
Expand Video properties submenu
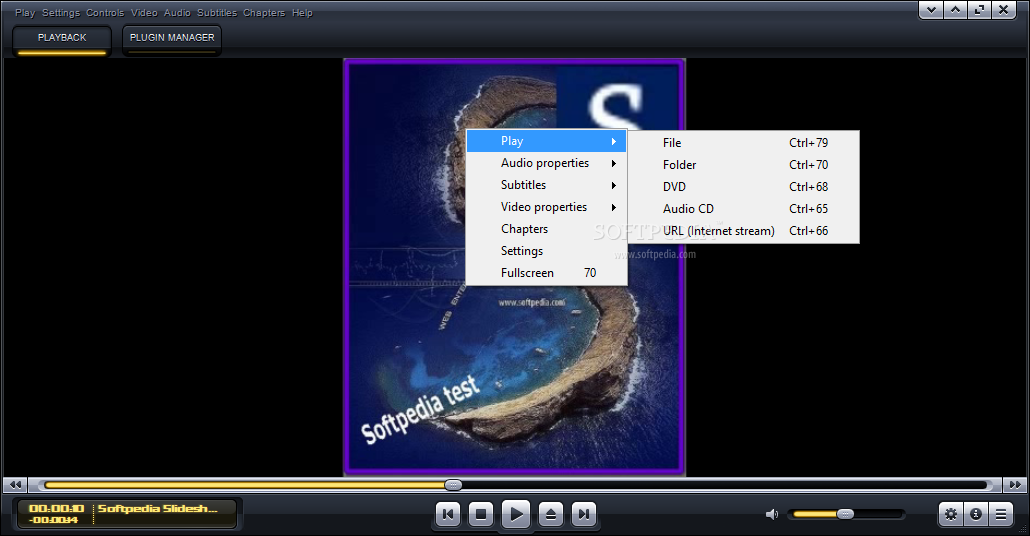(x=547, y=207)
